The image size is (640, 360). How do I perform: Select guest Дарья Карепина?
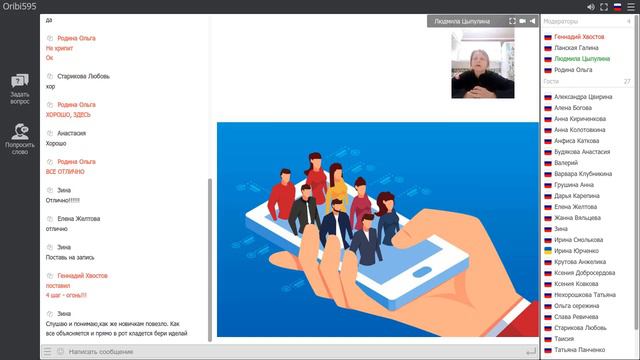[x=577, y=196]
